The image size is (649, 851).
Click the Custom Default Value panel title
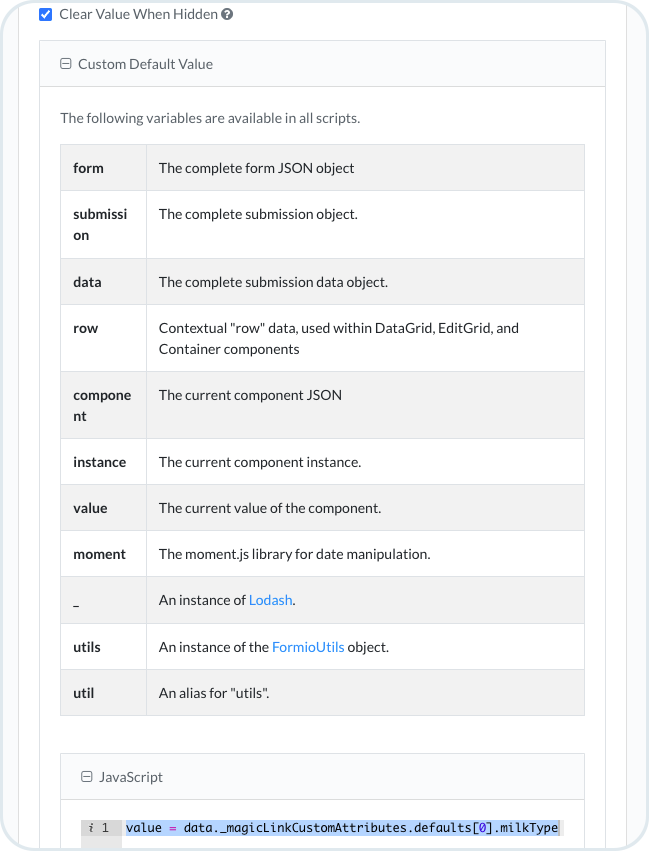pyautogui.click(x=145, y=64)
